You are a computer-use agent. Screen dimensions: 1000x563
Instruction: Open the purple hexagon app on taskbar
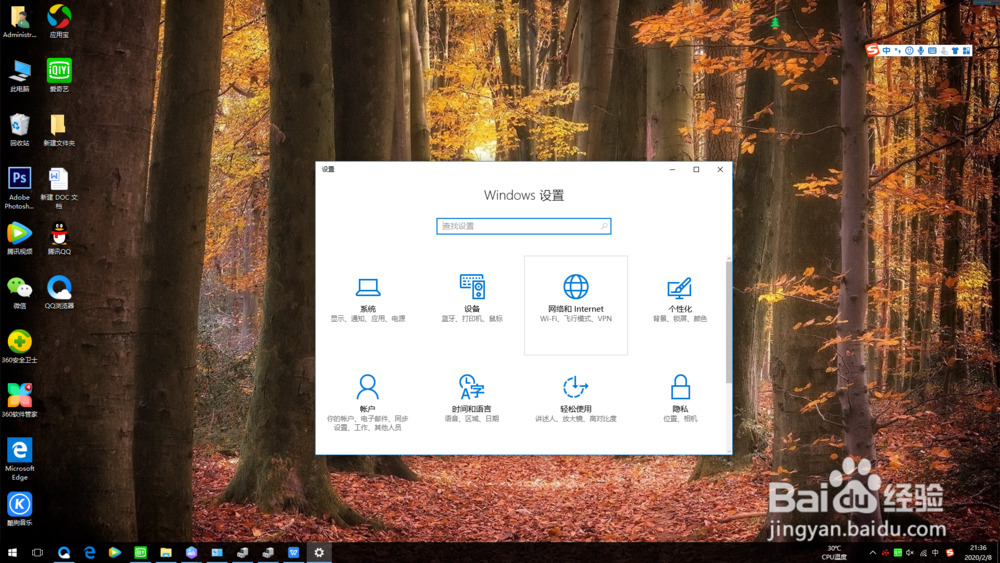(191, 553)
